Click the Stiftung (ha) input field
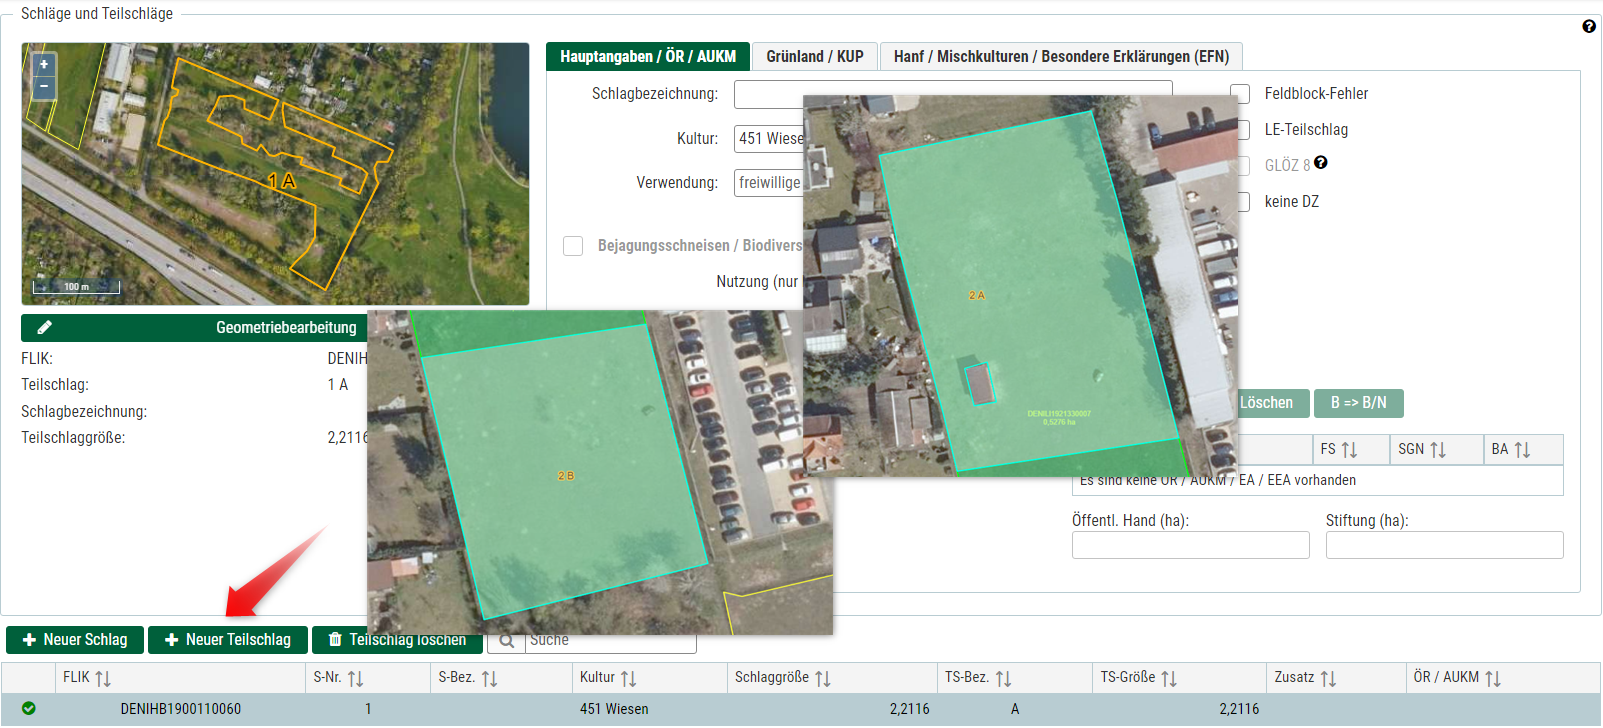Viewport: 1603px width, 728px height. pyautogui.click(x=1443, y=545)
